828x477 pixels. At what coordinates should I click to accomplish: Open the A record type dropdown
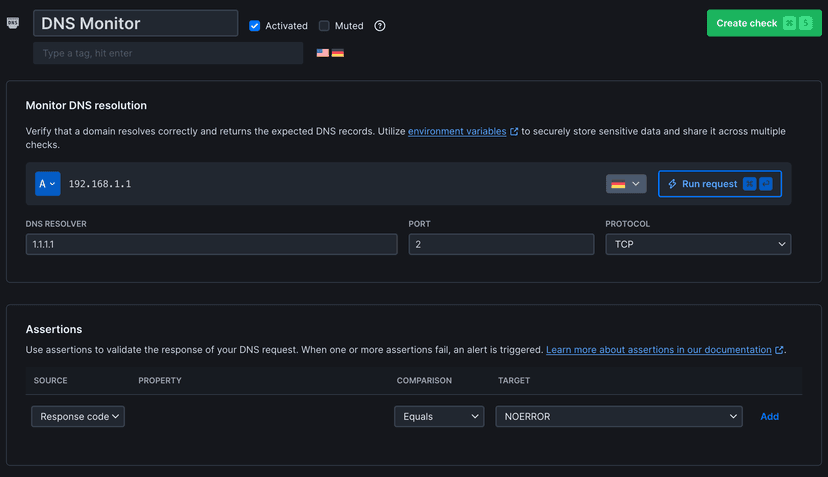tap(48, 184)
